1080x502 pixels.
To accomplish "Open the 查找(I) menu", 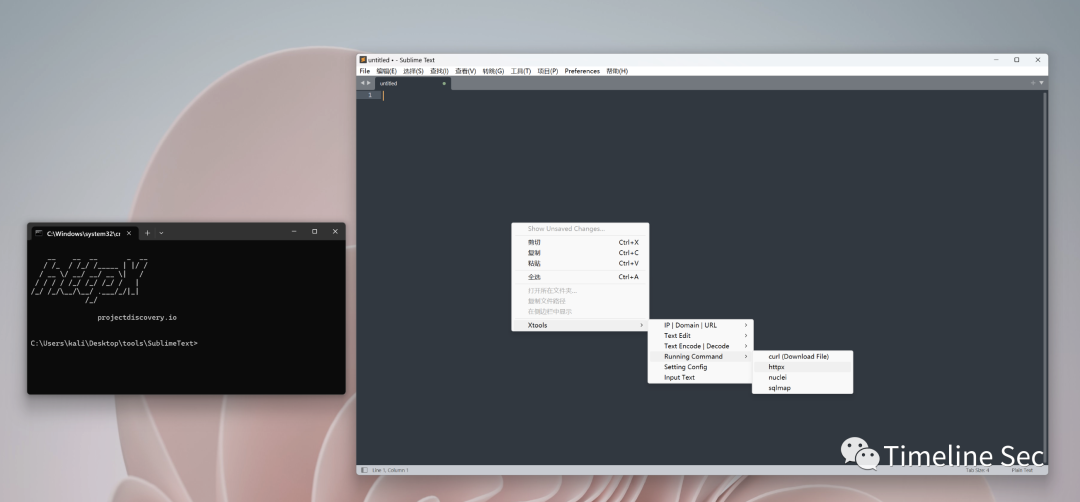I will coord(439,71).
